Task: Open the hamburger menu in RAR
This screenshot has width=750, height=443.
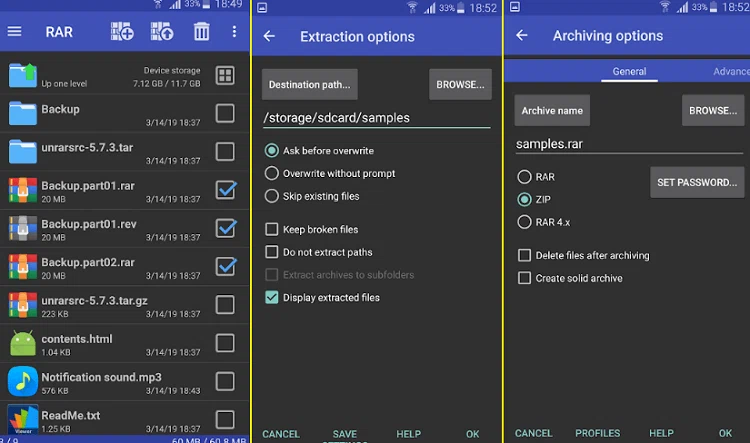Action: coord(14,32)
